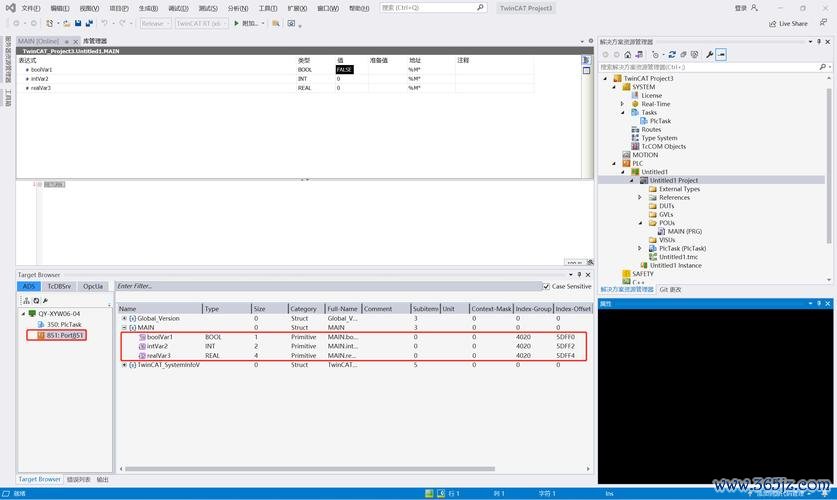The height and width of the screenshot is (500, 837).
Task: Click the new project toolbar icon
Action: (50, 23)
